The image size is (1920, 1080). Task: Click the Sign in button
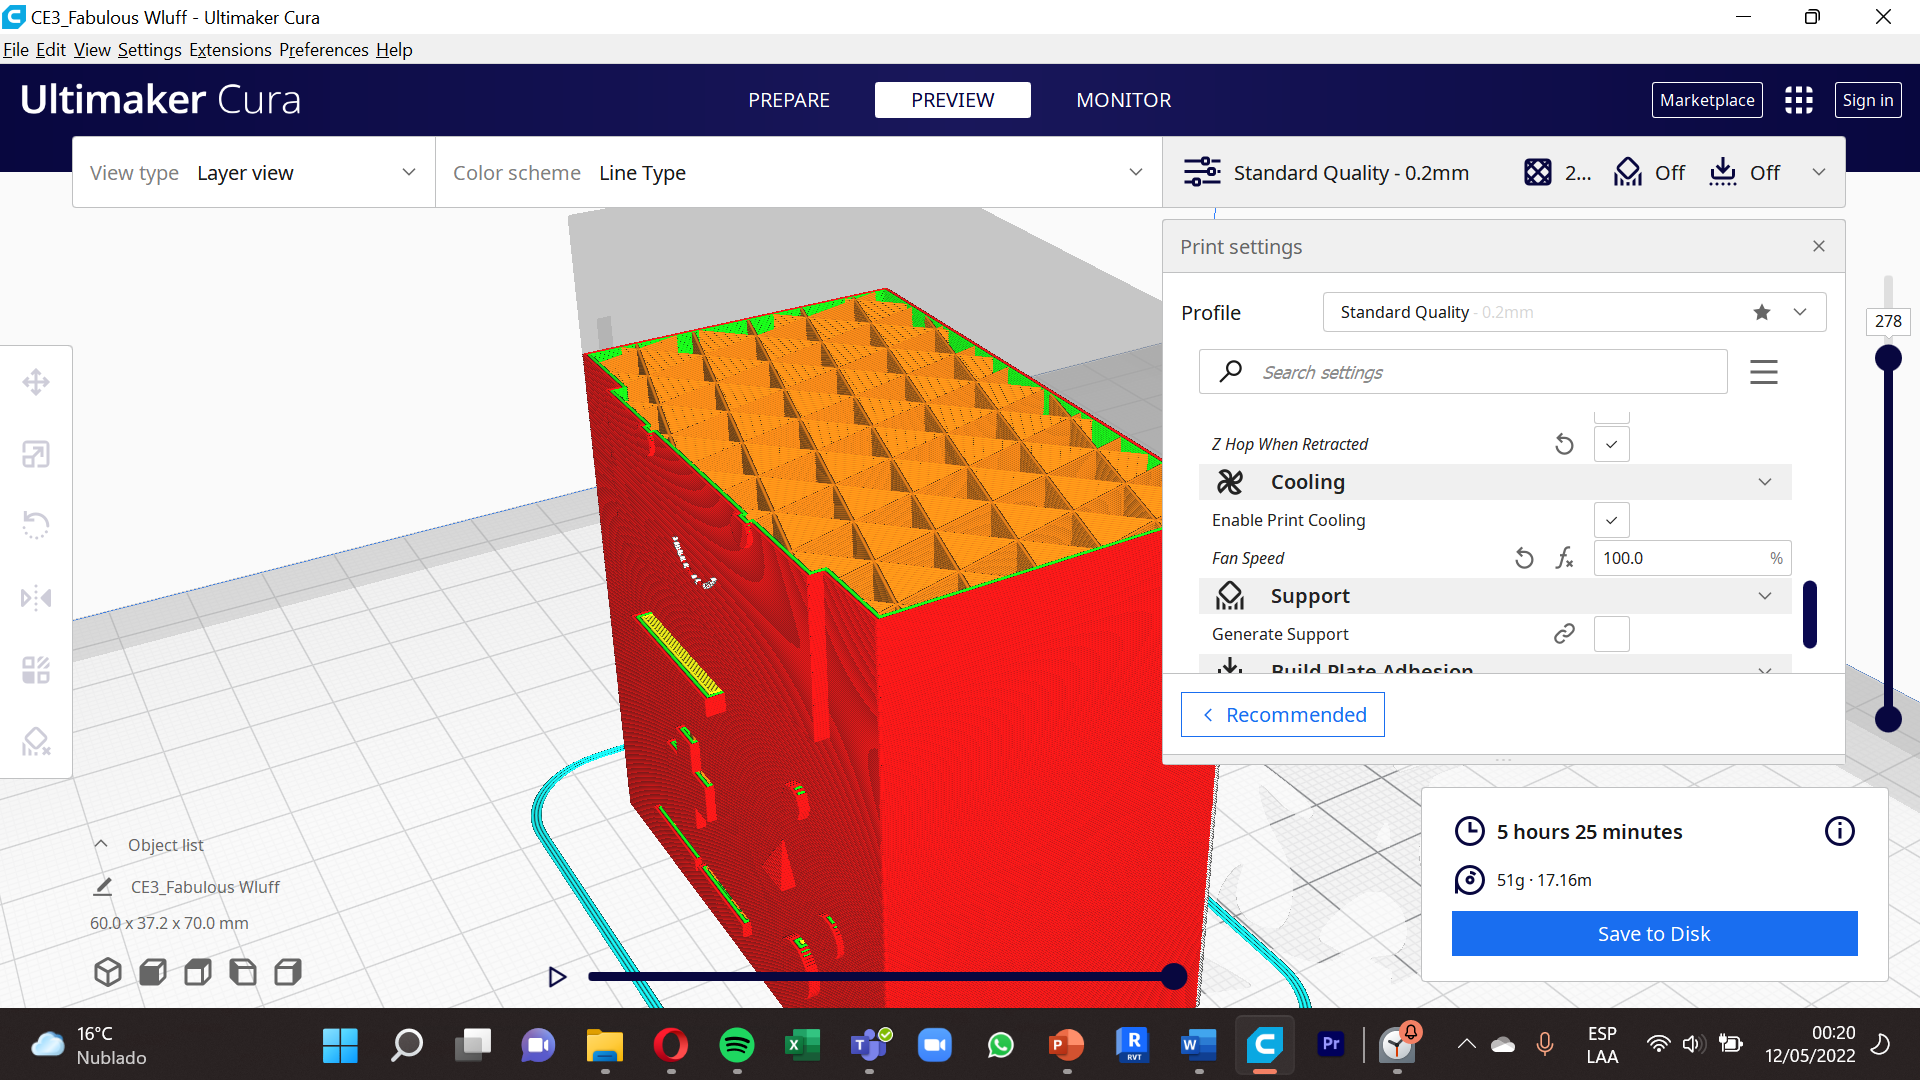[x=1868, y=100]
